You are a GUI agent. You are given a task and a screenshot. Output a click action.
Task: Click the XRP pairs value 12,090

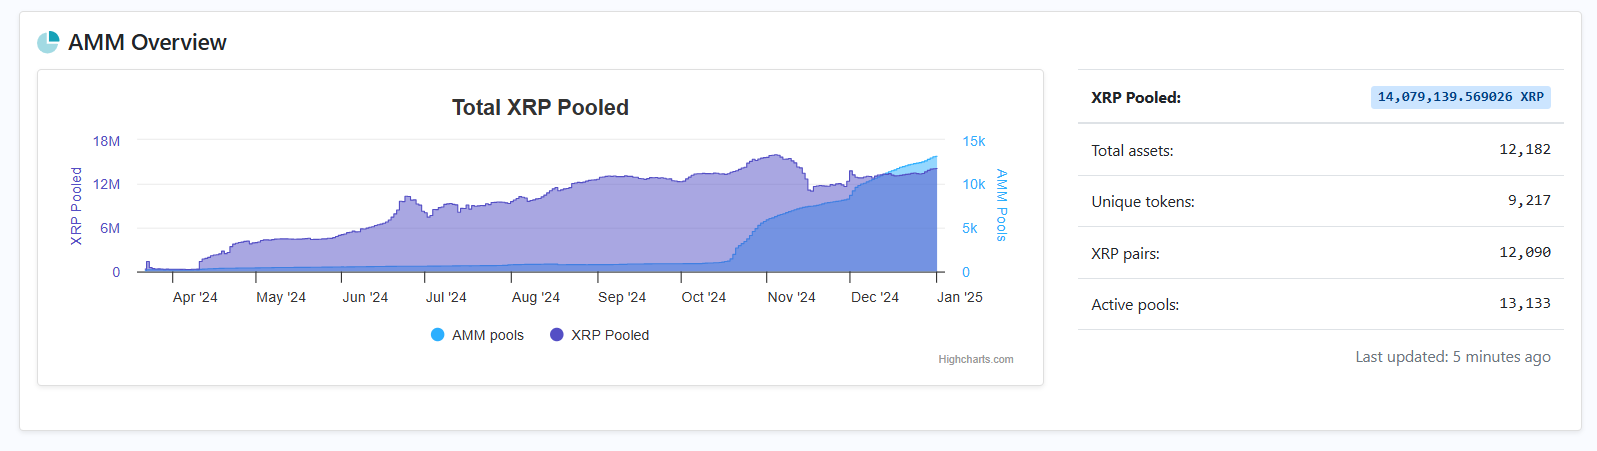click(1524, 252)
